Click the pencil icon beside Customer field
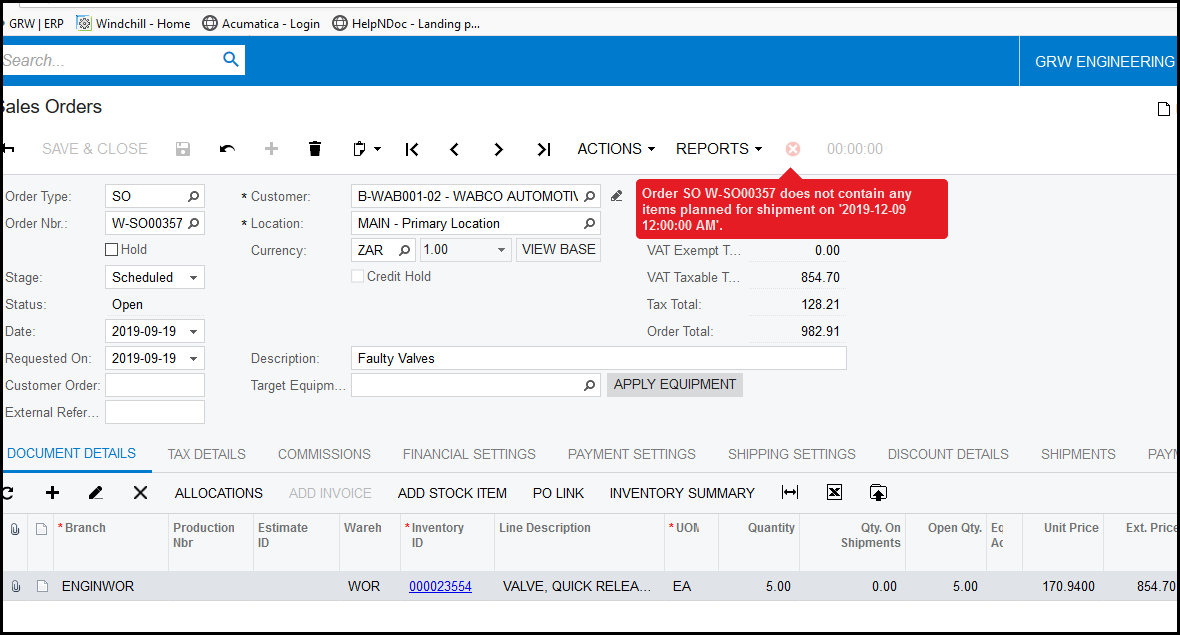This screenshot has height=635, width=1180. coord(617,196)
